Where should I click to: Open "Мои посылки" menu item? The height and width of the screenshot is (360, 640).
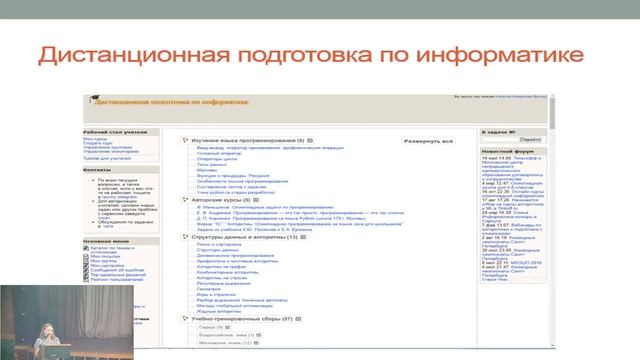(105, 256)
